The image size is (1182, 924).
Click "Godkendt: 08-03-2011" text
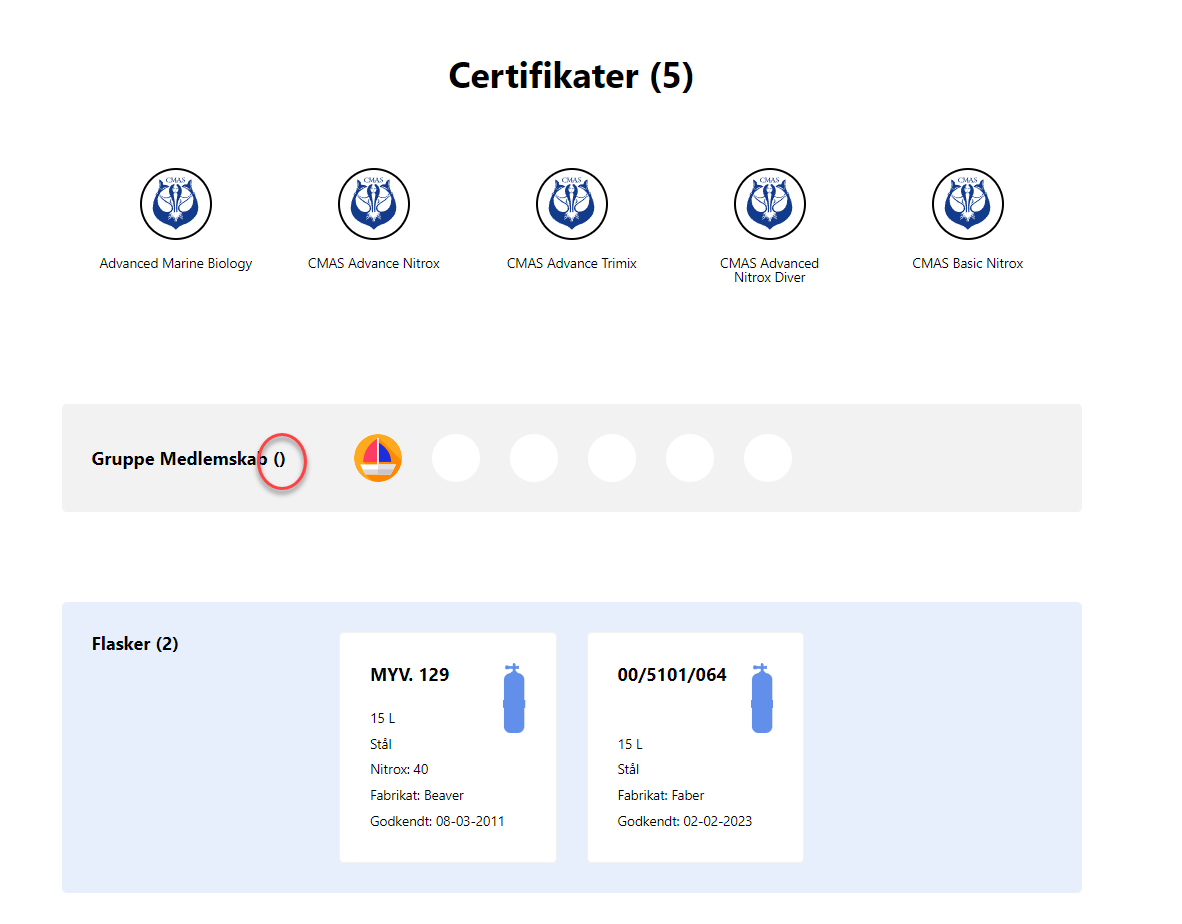(x=437, y=821)
